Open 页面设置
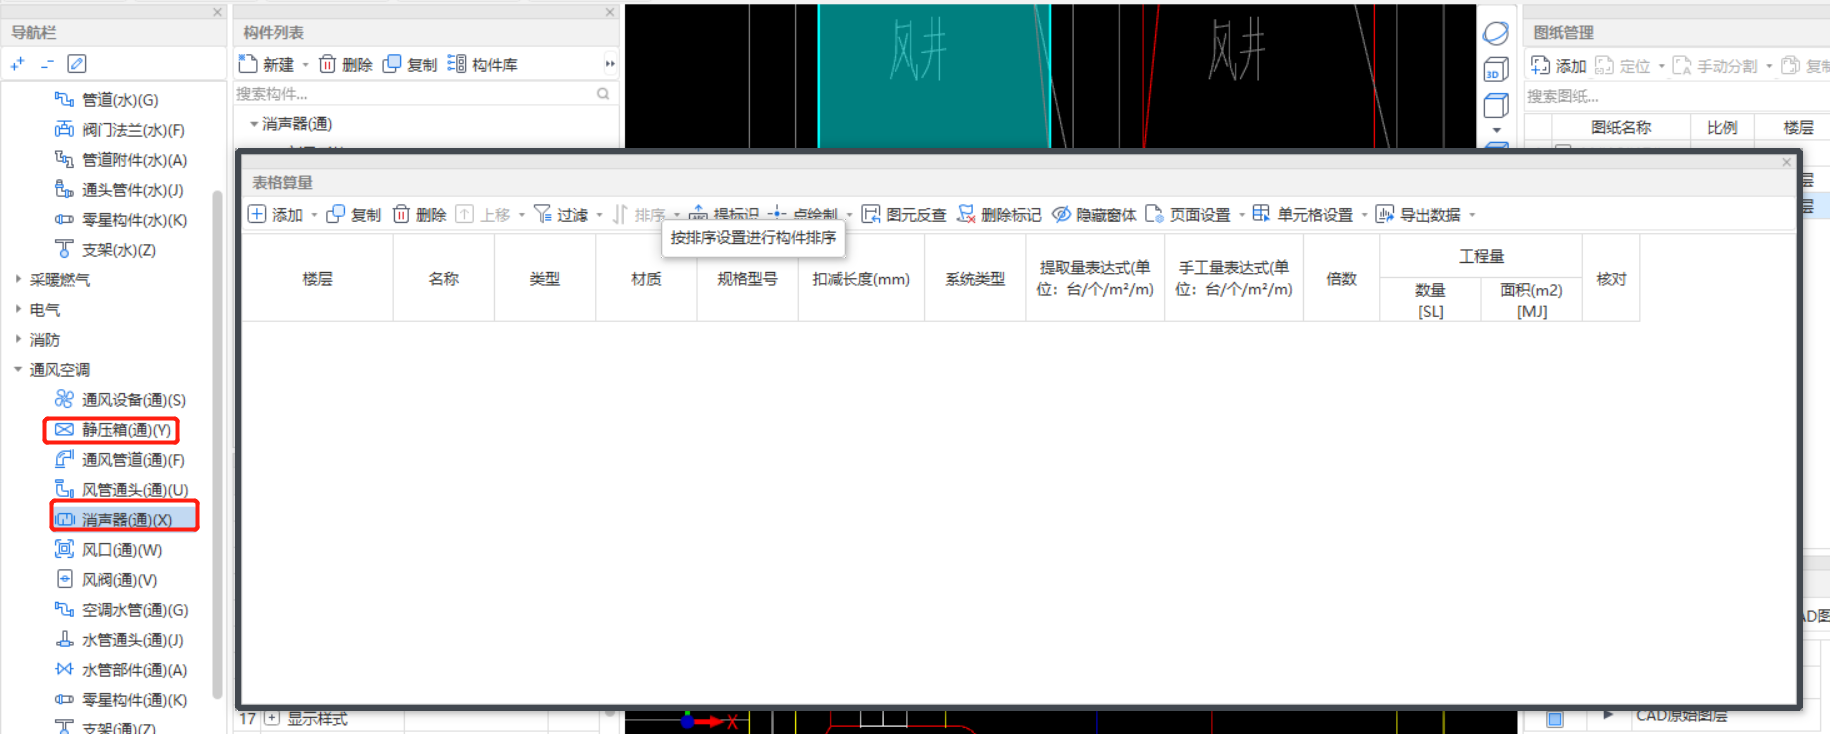This screenshot has width=1830, height=734. [1188, 215]
